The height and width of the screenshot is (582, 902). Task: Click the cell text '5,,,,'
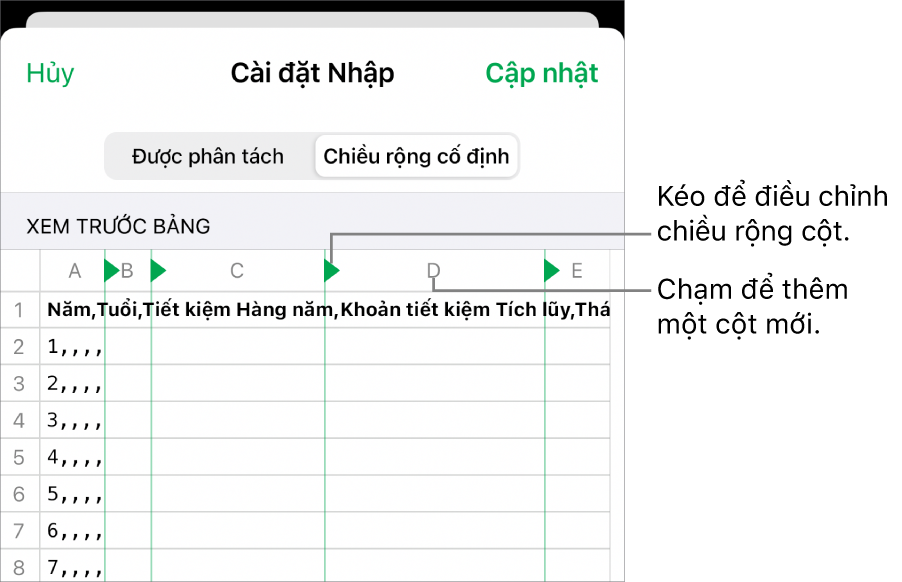click(75, 494)
